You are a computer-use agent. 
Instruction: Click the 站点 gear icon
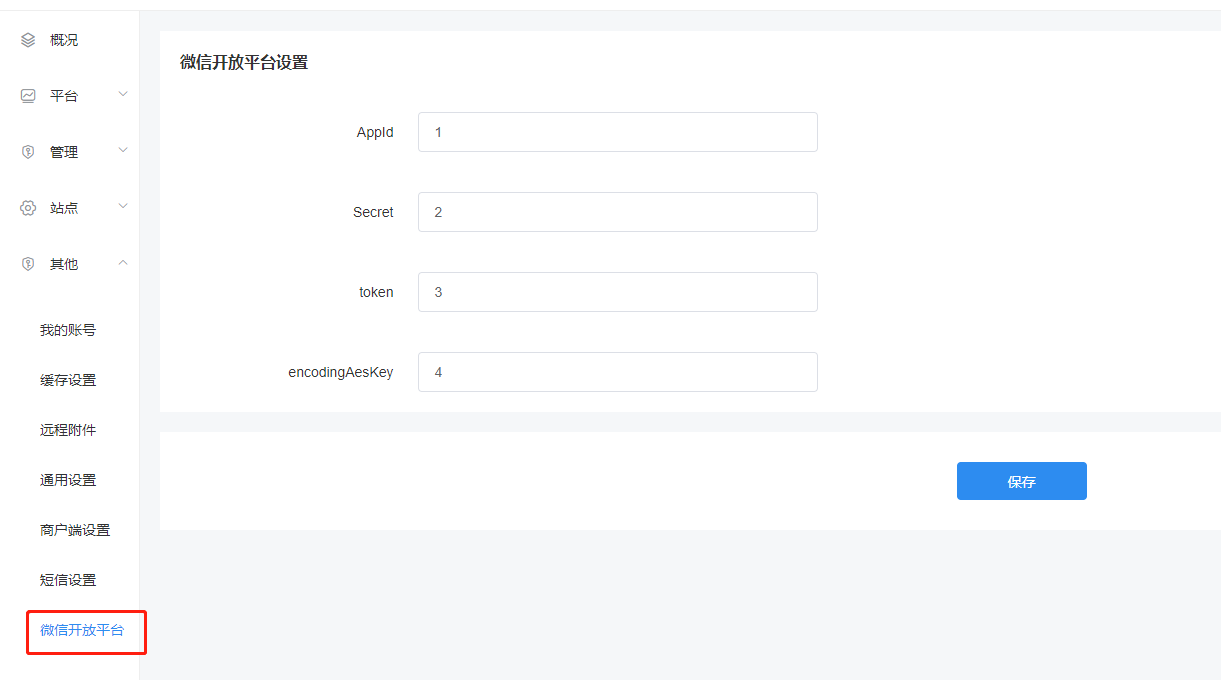pyautogui.click(x=28, y=208)
